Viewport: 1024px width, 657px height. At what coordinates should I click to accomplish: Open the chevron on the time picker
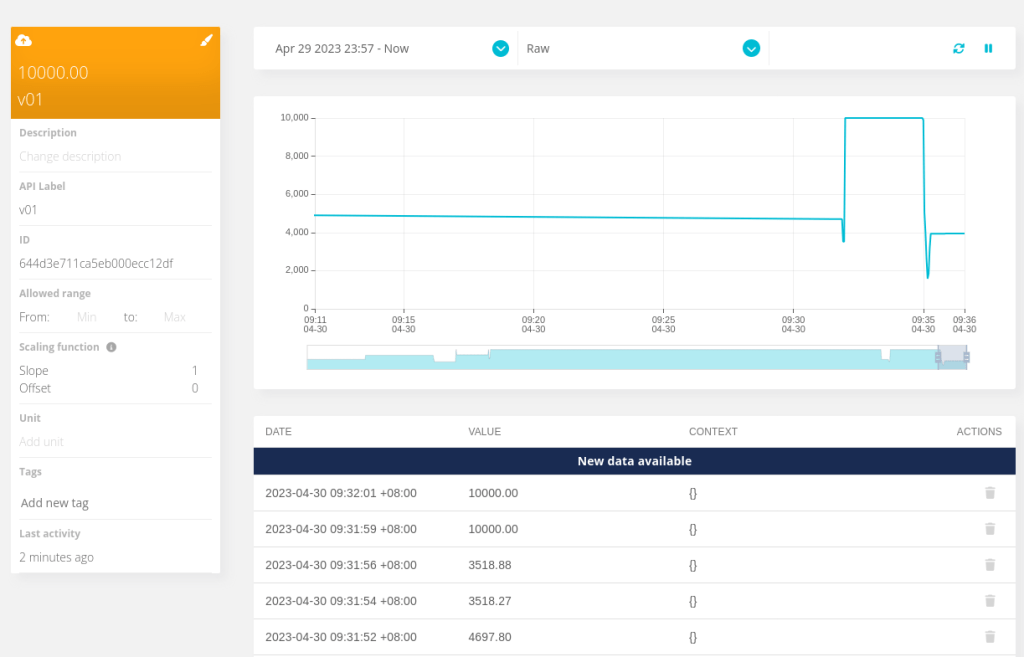click(499, 48)
